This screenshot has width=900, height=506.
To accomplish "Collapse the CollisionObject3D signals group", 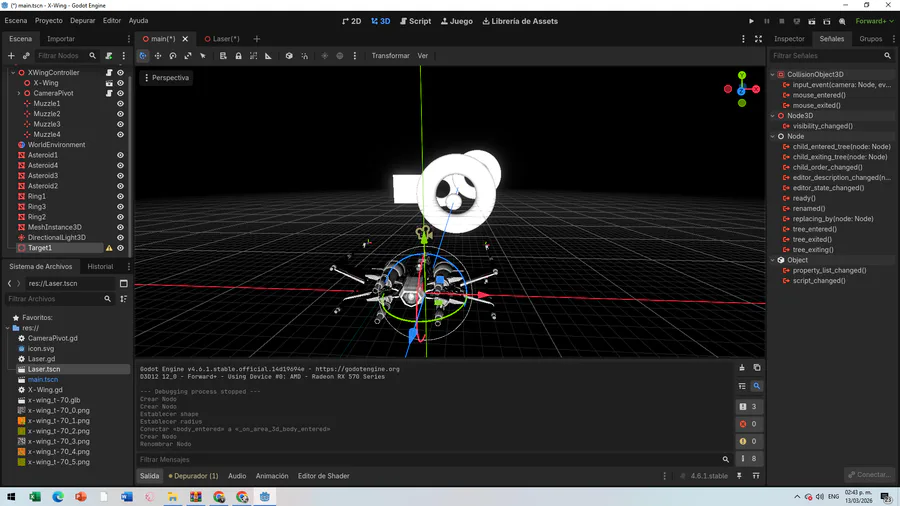I will 773,75.
